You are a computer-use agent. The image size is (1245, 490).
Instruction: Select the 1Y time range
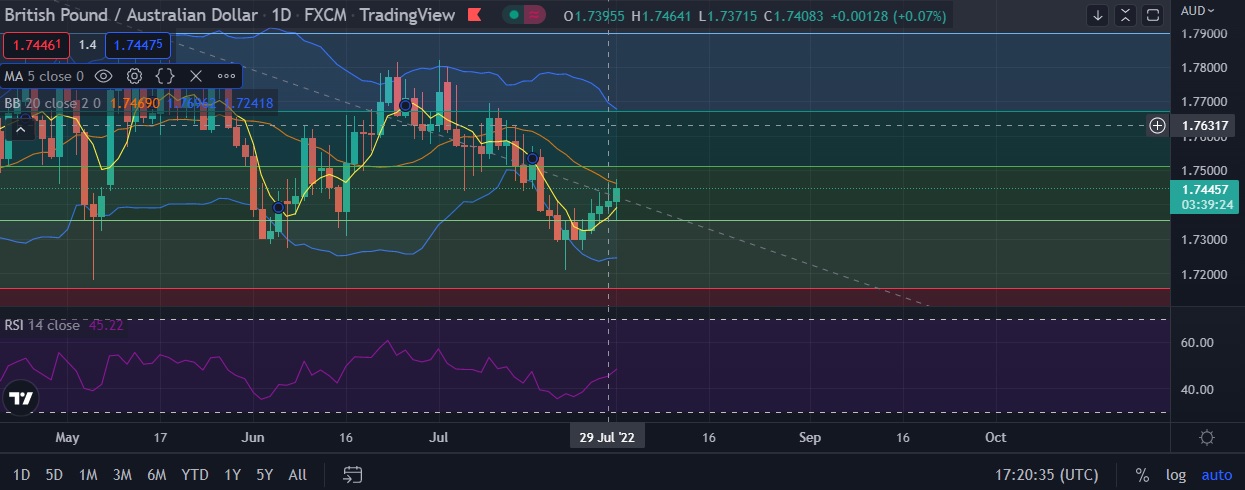coord(232,474)
